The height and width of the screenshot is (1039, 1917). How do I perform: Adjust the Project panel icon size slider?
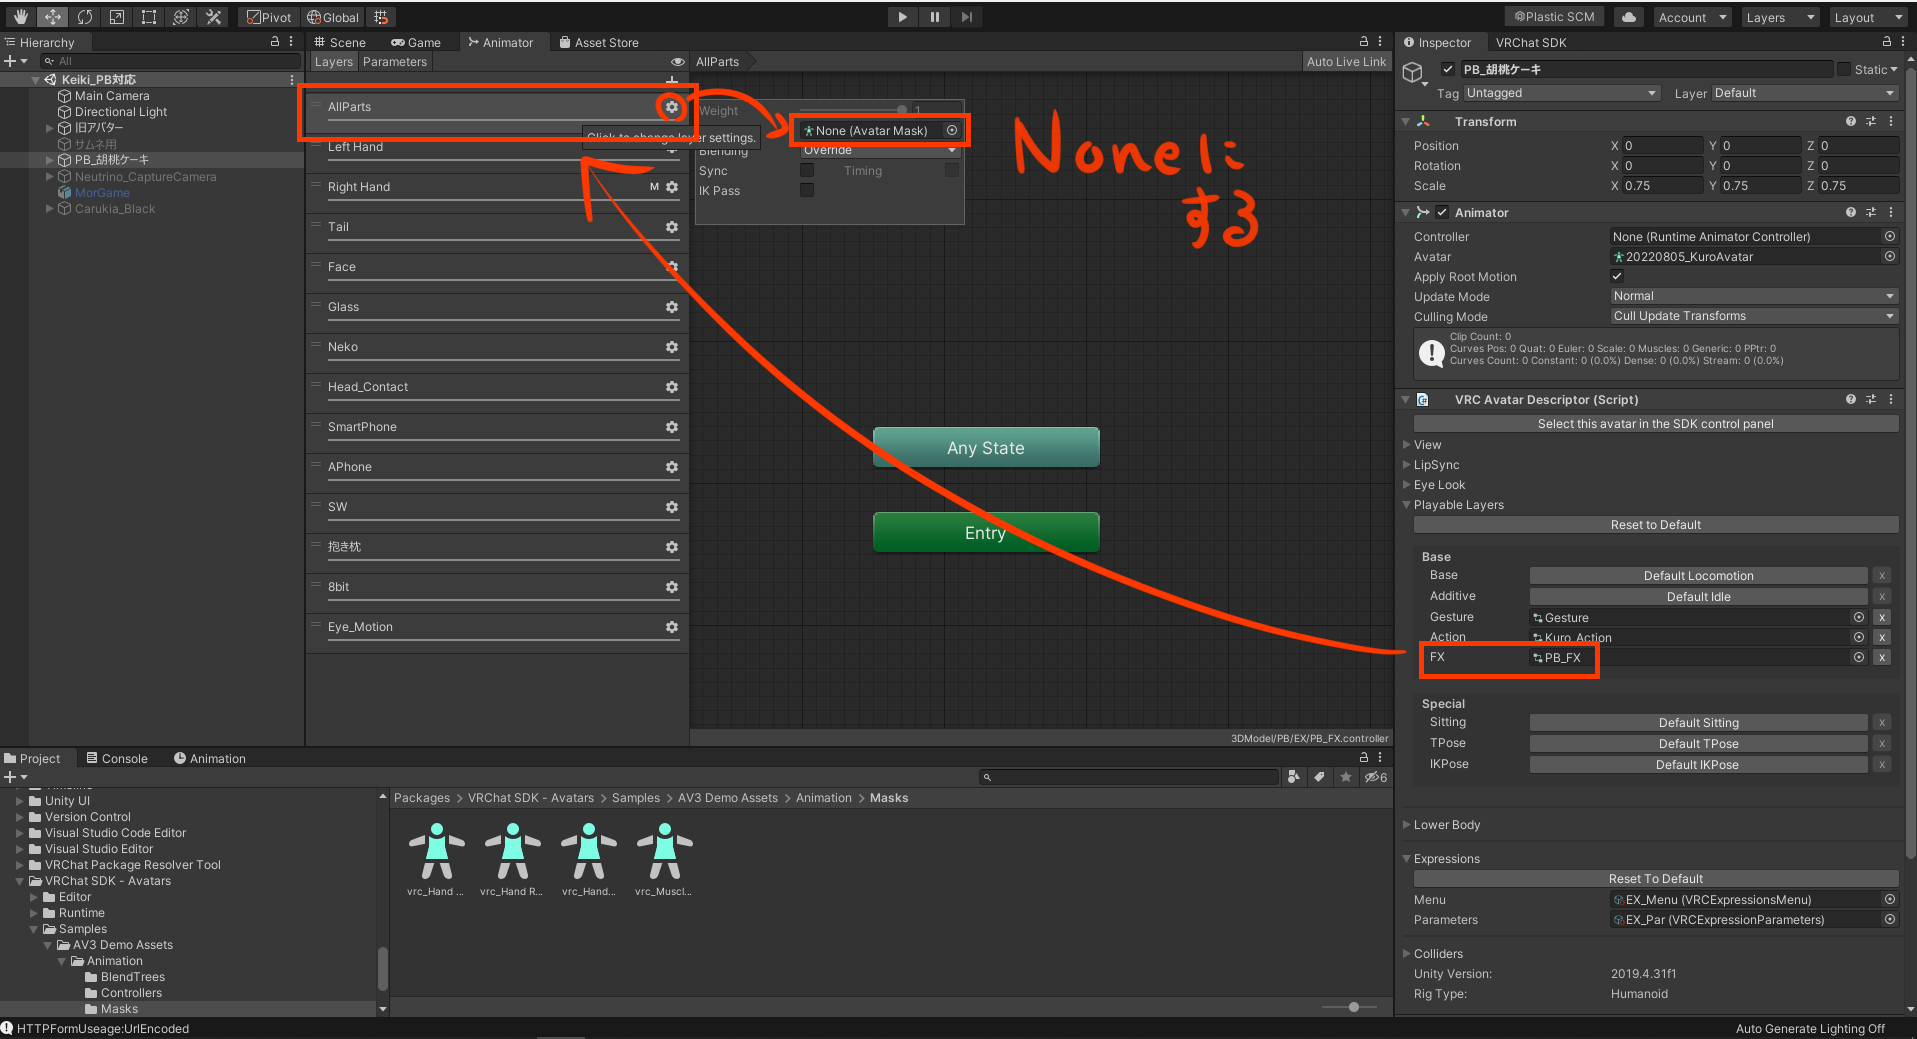tap(1353, 1007)
